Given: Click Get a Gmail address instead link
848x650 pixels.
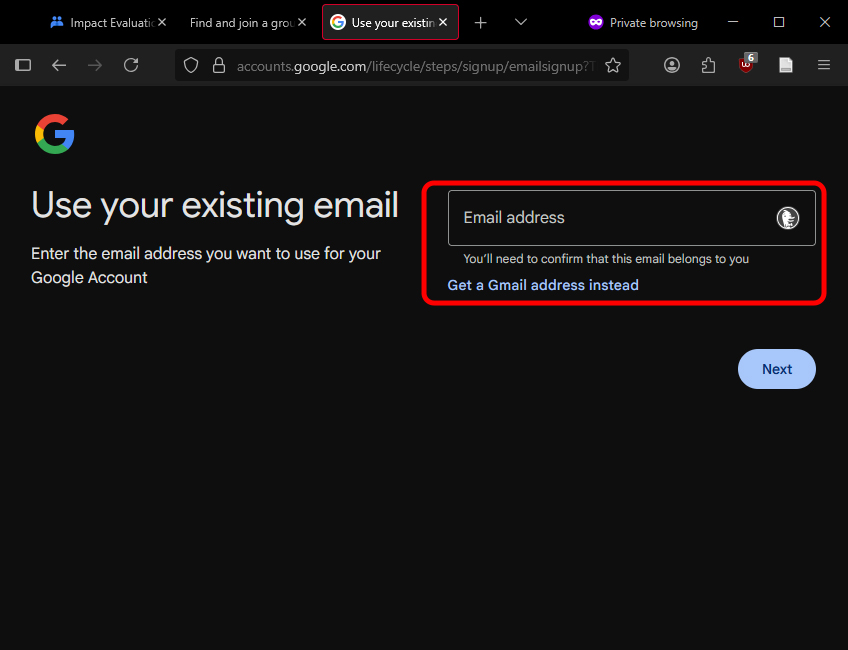Looking at the screenshot, I should [543, 285].
